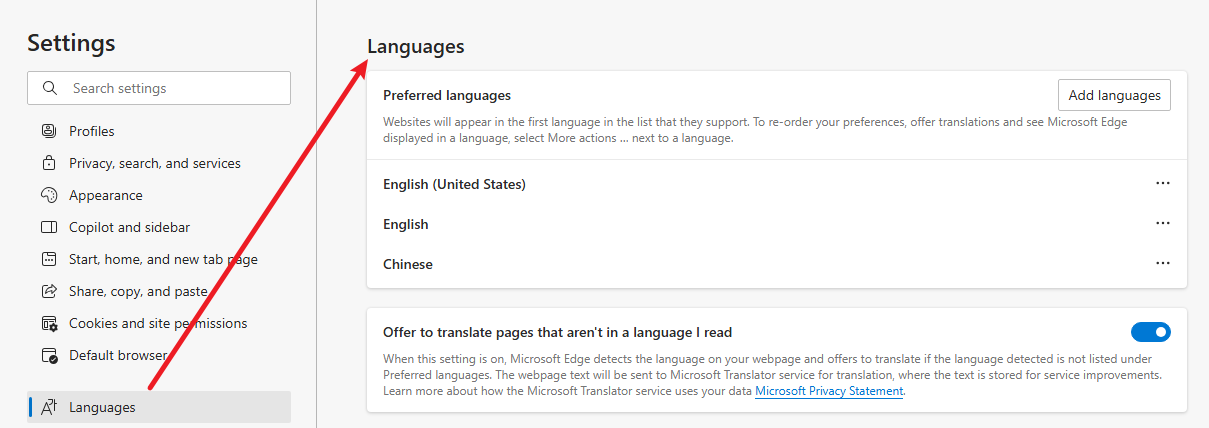Click the English language entry
The width and height of the screenshot is (1209, 428).
776,224
